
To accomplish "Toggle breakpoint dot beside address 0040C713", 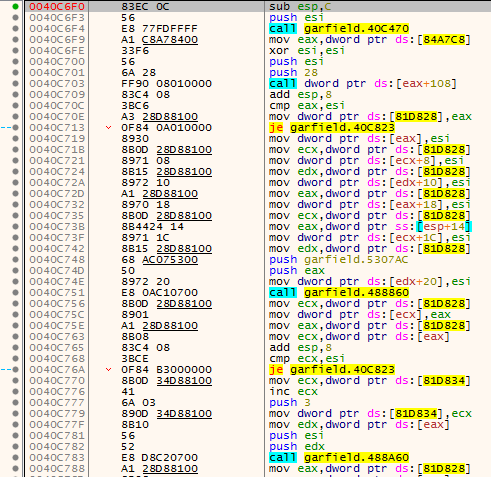I will coord(15,128).
